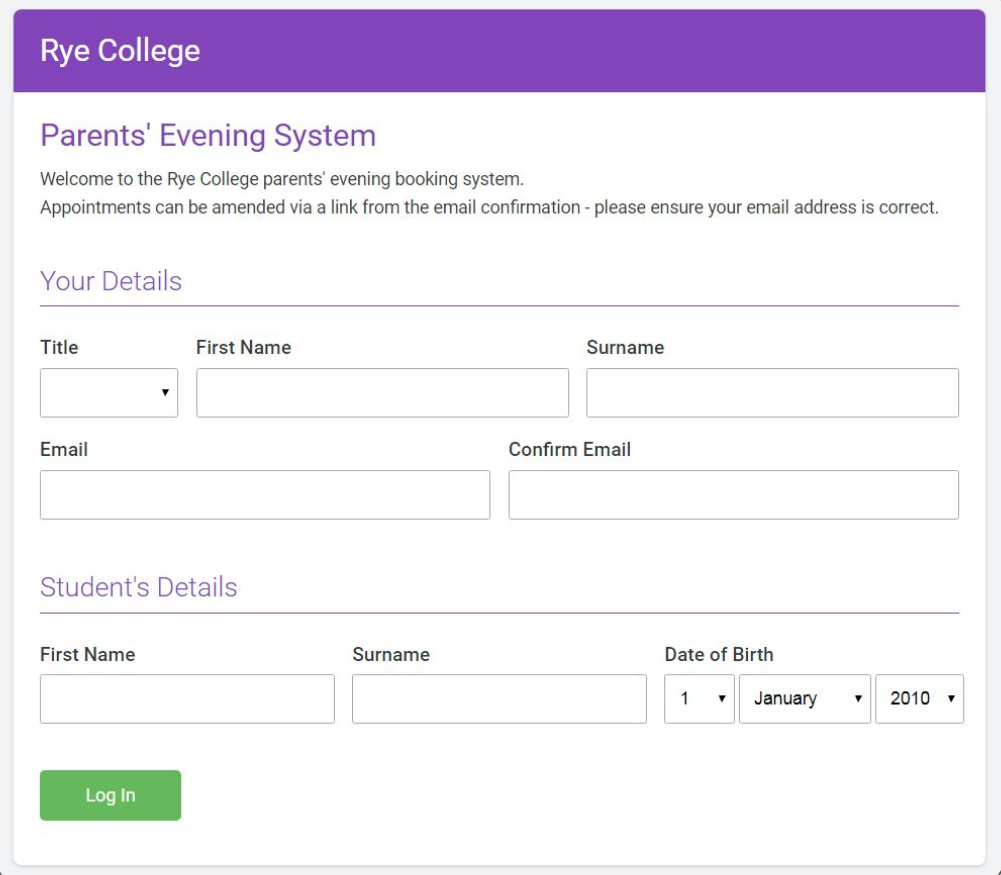This screenshot has width=1001, height=875.
Task: Click the Confirm Email label
Action: pyautogui.click(x=569, y=450)
